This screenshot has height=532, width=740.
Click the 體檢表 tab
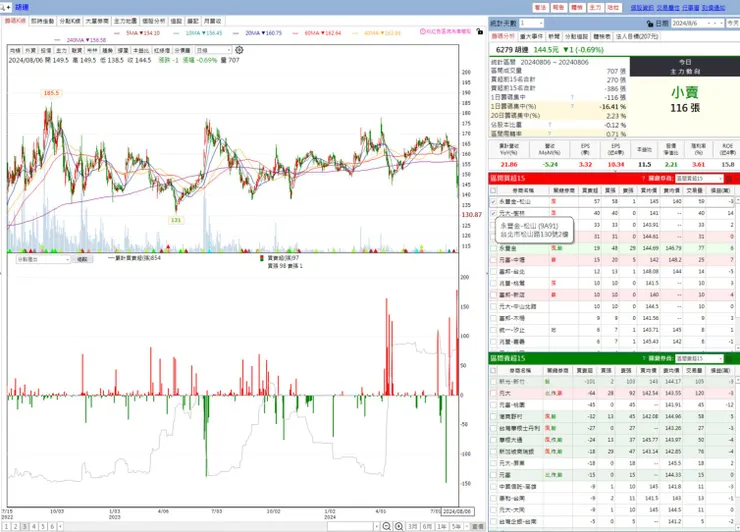pyautogui.click(x=602, y=36)
